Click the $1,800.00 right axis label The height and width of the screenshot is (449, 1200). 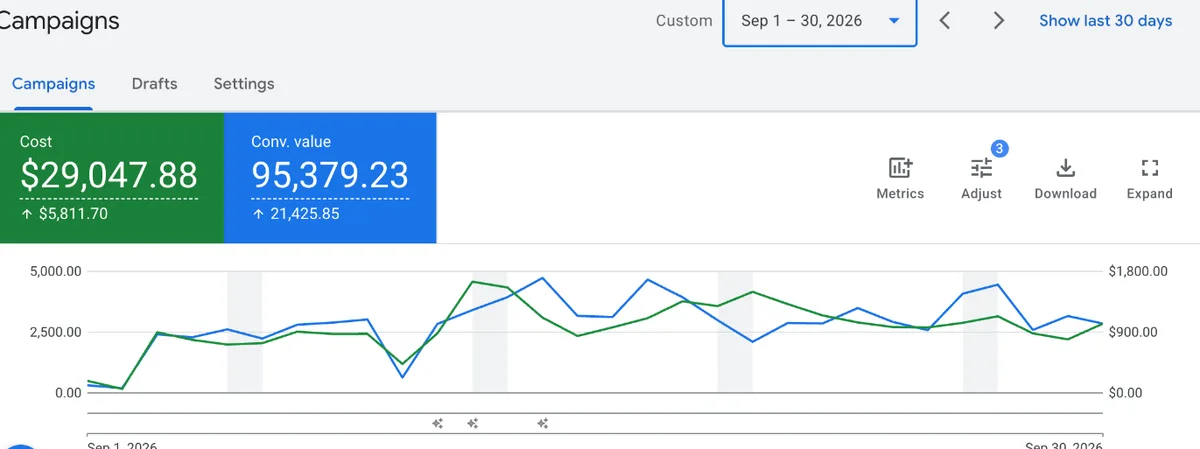click(1138, 271)
